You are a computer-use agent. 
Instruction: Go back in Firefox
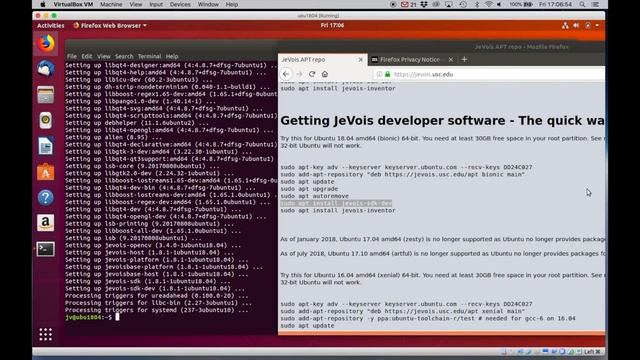click(x=286, y=74)
